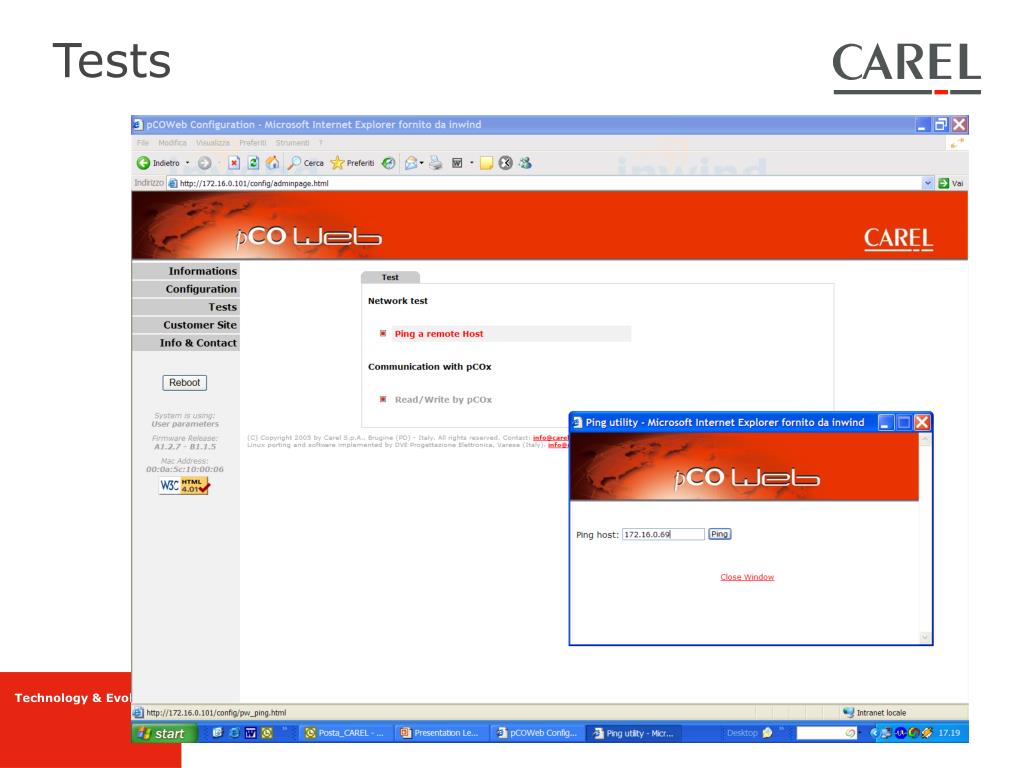This screenshot has height=768, width=1024.
Task: Click the Ping button in Ping utility
Action: pyautogui.click(x=720, y=534)
